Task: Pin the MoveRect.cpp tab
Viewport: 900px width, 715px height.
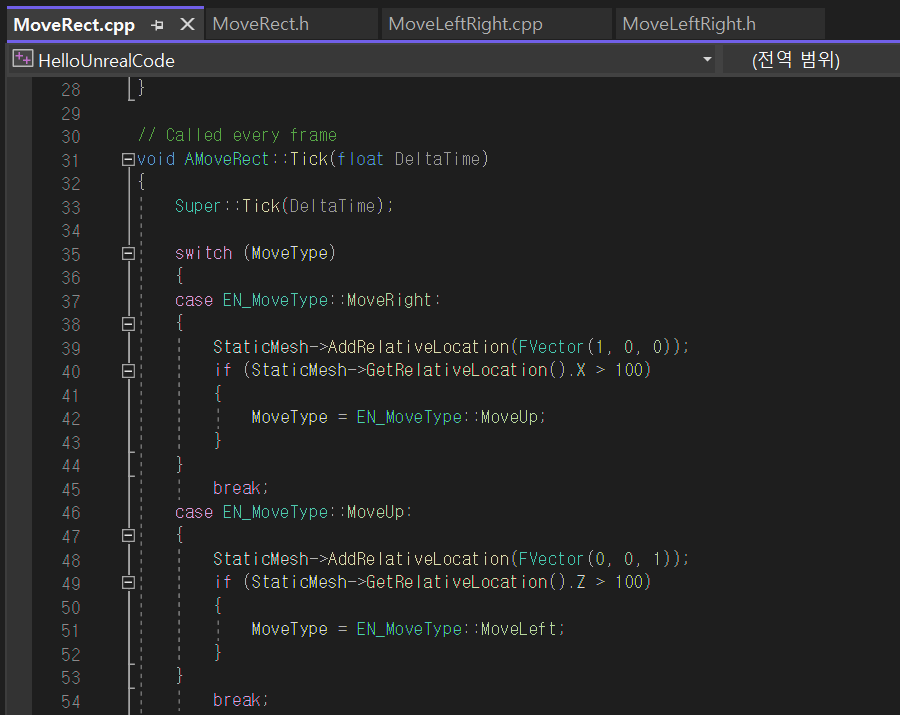Action: 157,25
